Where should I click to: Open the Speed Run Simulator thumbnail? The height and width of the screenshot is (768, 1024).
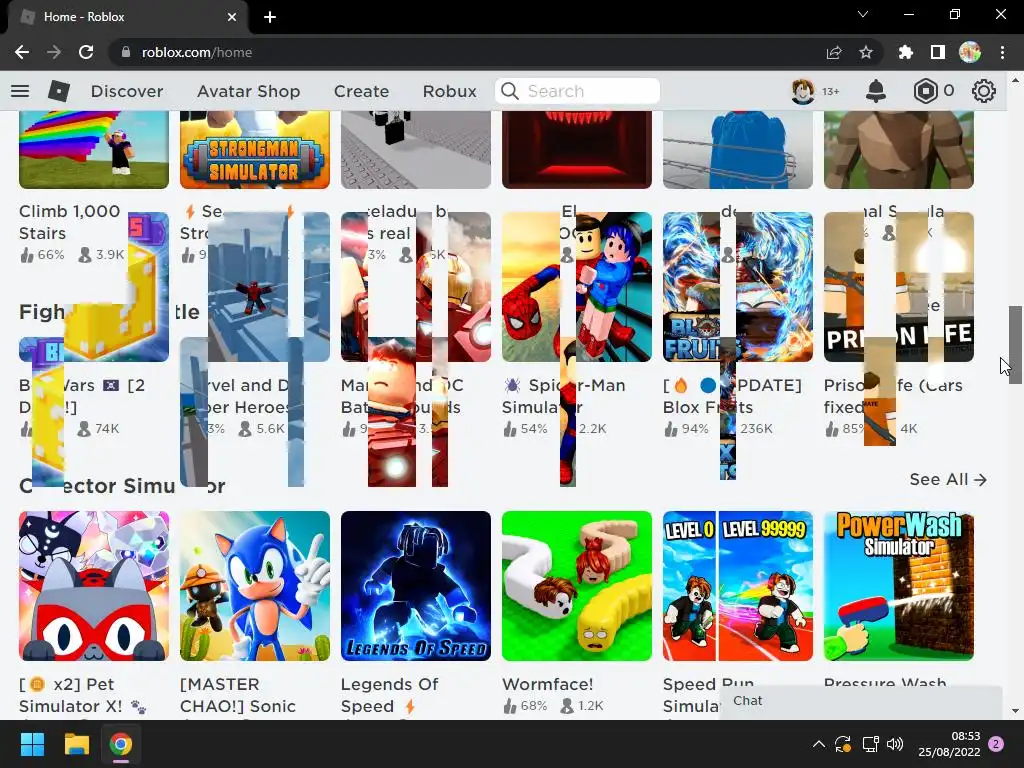coord(738,586)
